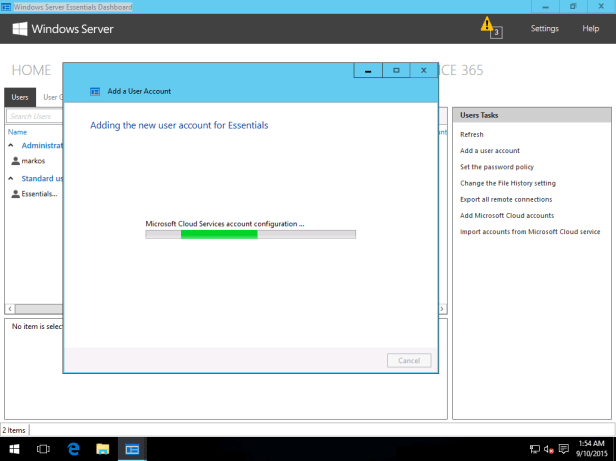616x461 pixels.
Task: Click the Search Users input field
Action: 35,116
